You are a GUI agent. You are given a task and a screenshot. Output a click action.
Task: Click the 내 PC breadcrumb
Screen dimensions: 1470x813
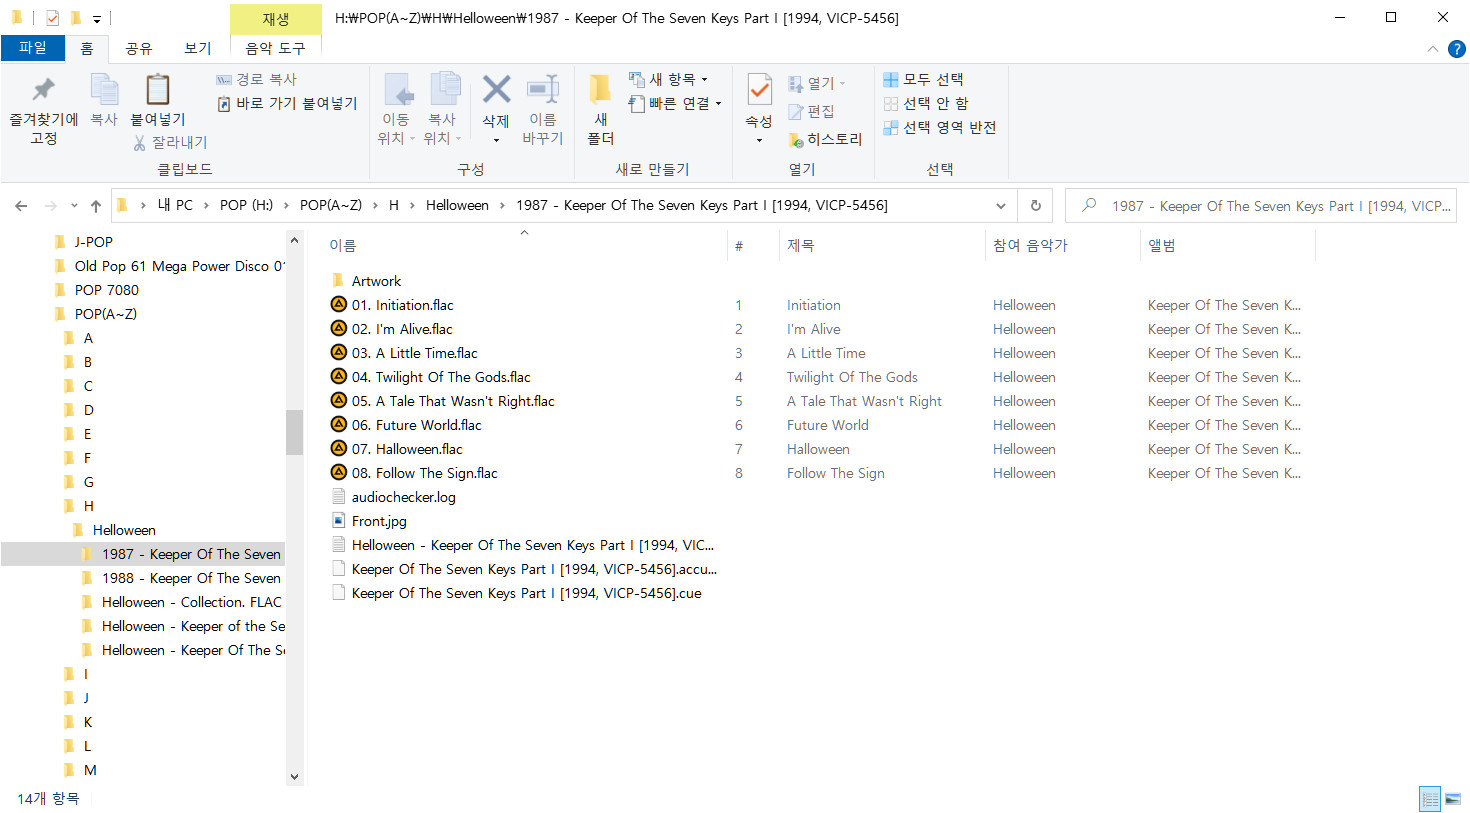tap(175, 205)
